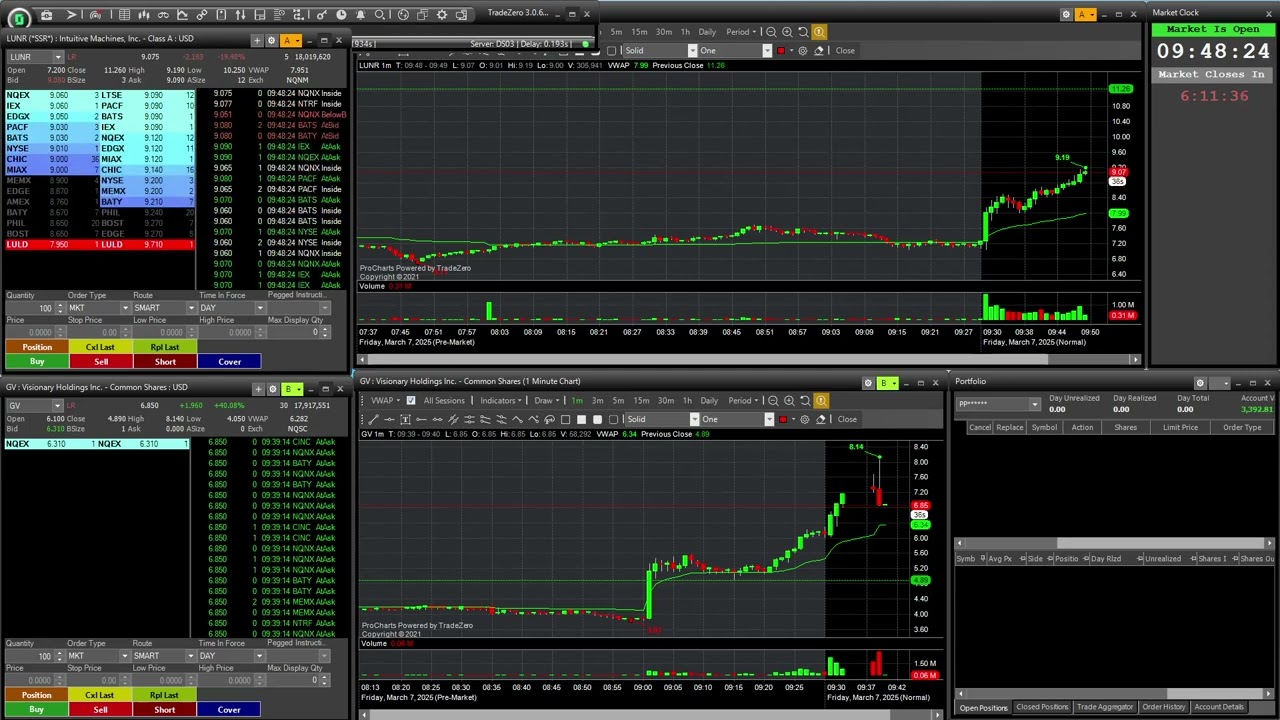Image resolution: width=1280 pixels, height=720 pixels.
Task: Open settings gear in LUNR chart header
Action: [1065, 14]
